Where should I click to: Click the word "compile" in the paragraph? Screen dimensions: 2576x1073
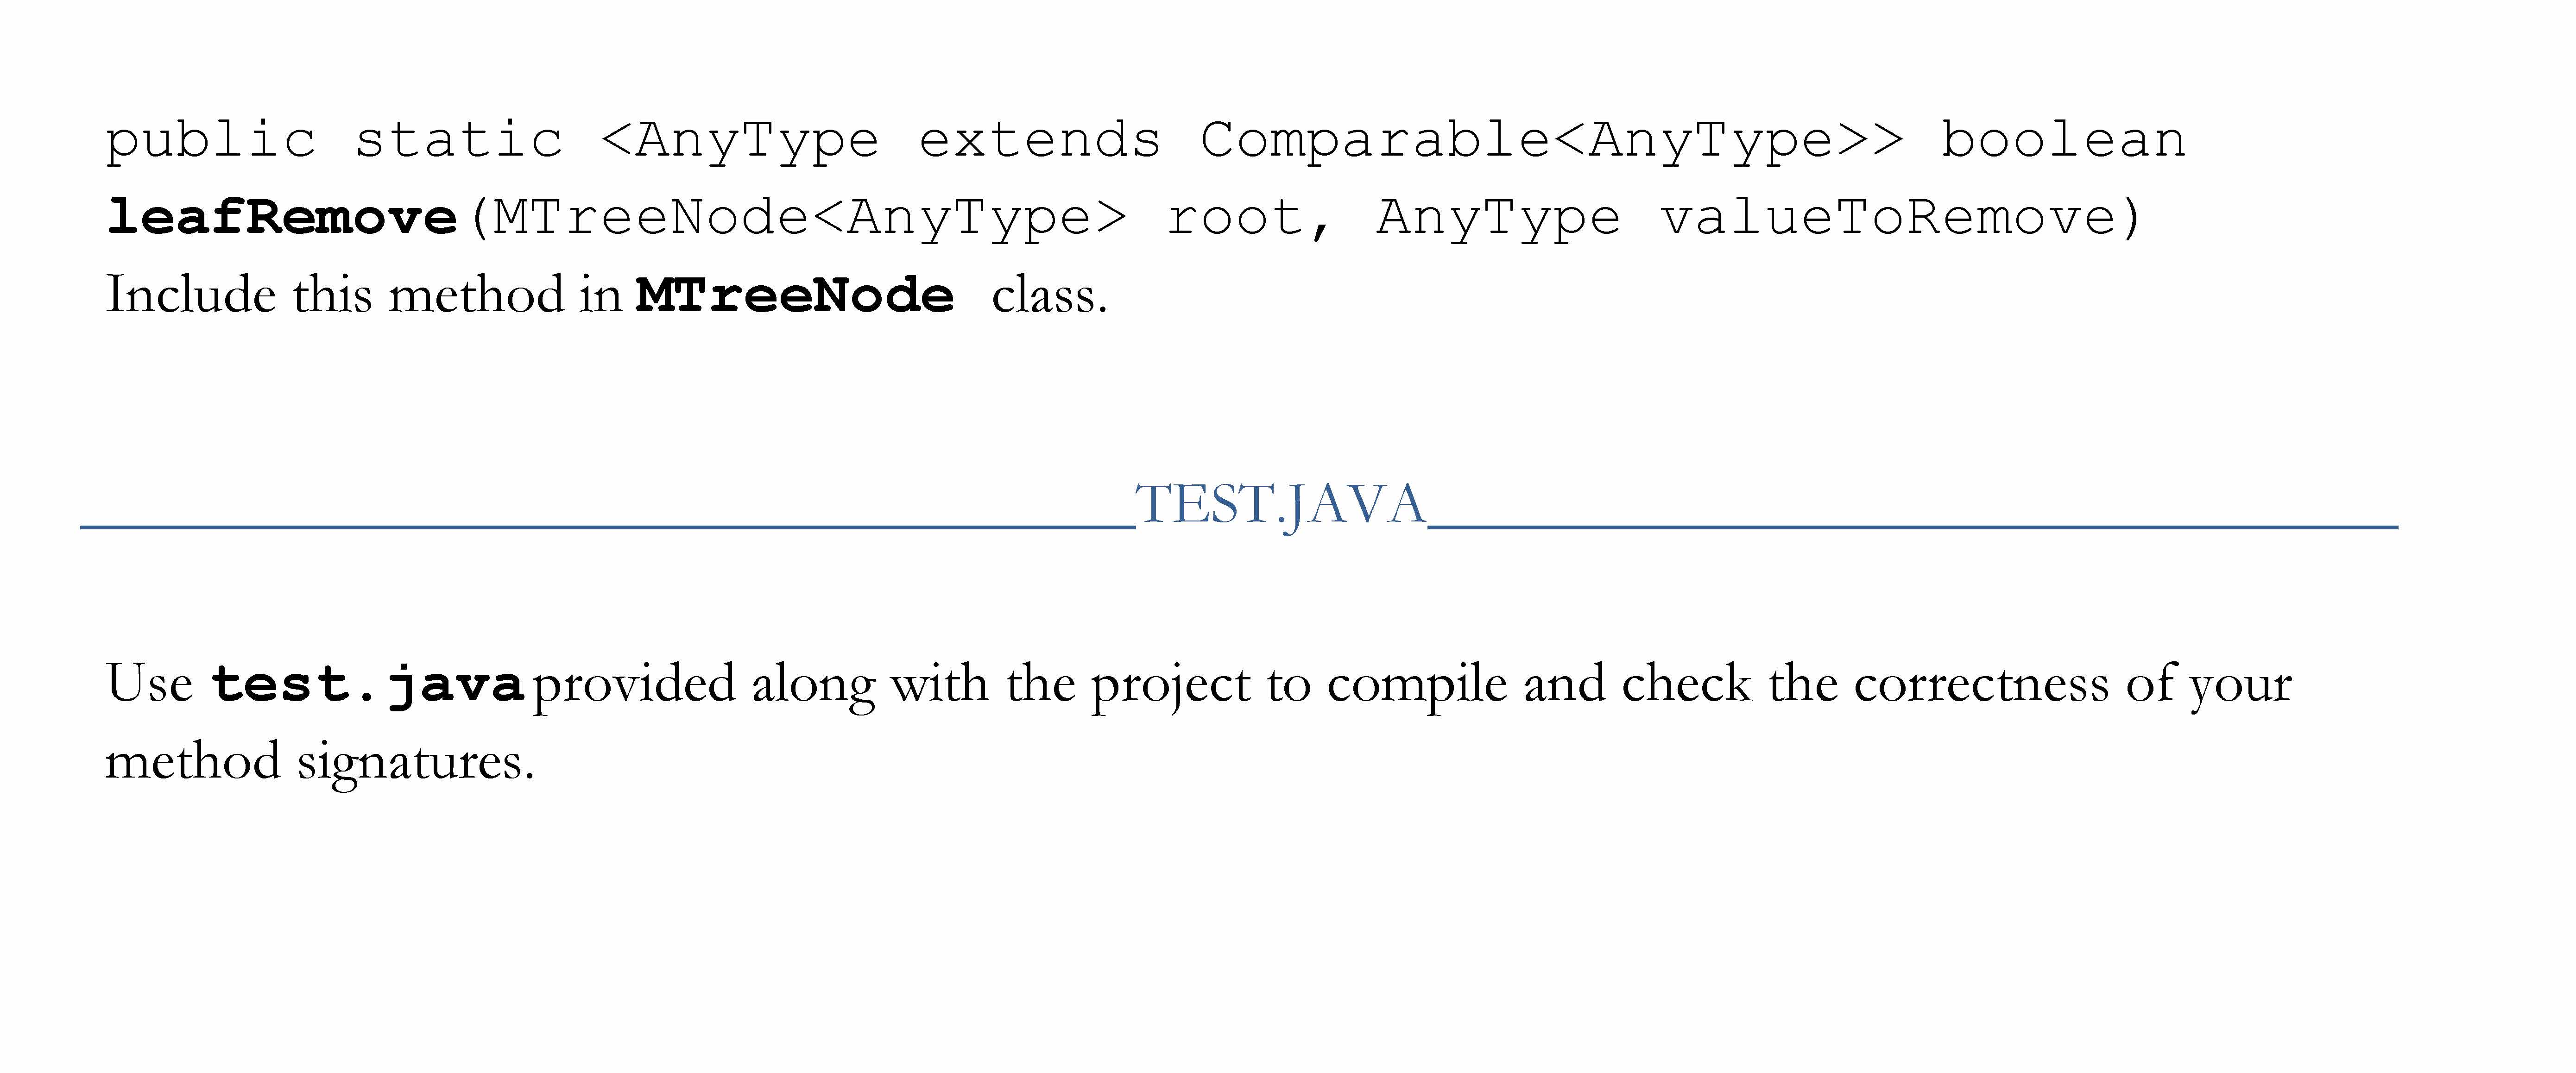[1416, 685]
